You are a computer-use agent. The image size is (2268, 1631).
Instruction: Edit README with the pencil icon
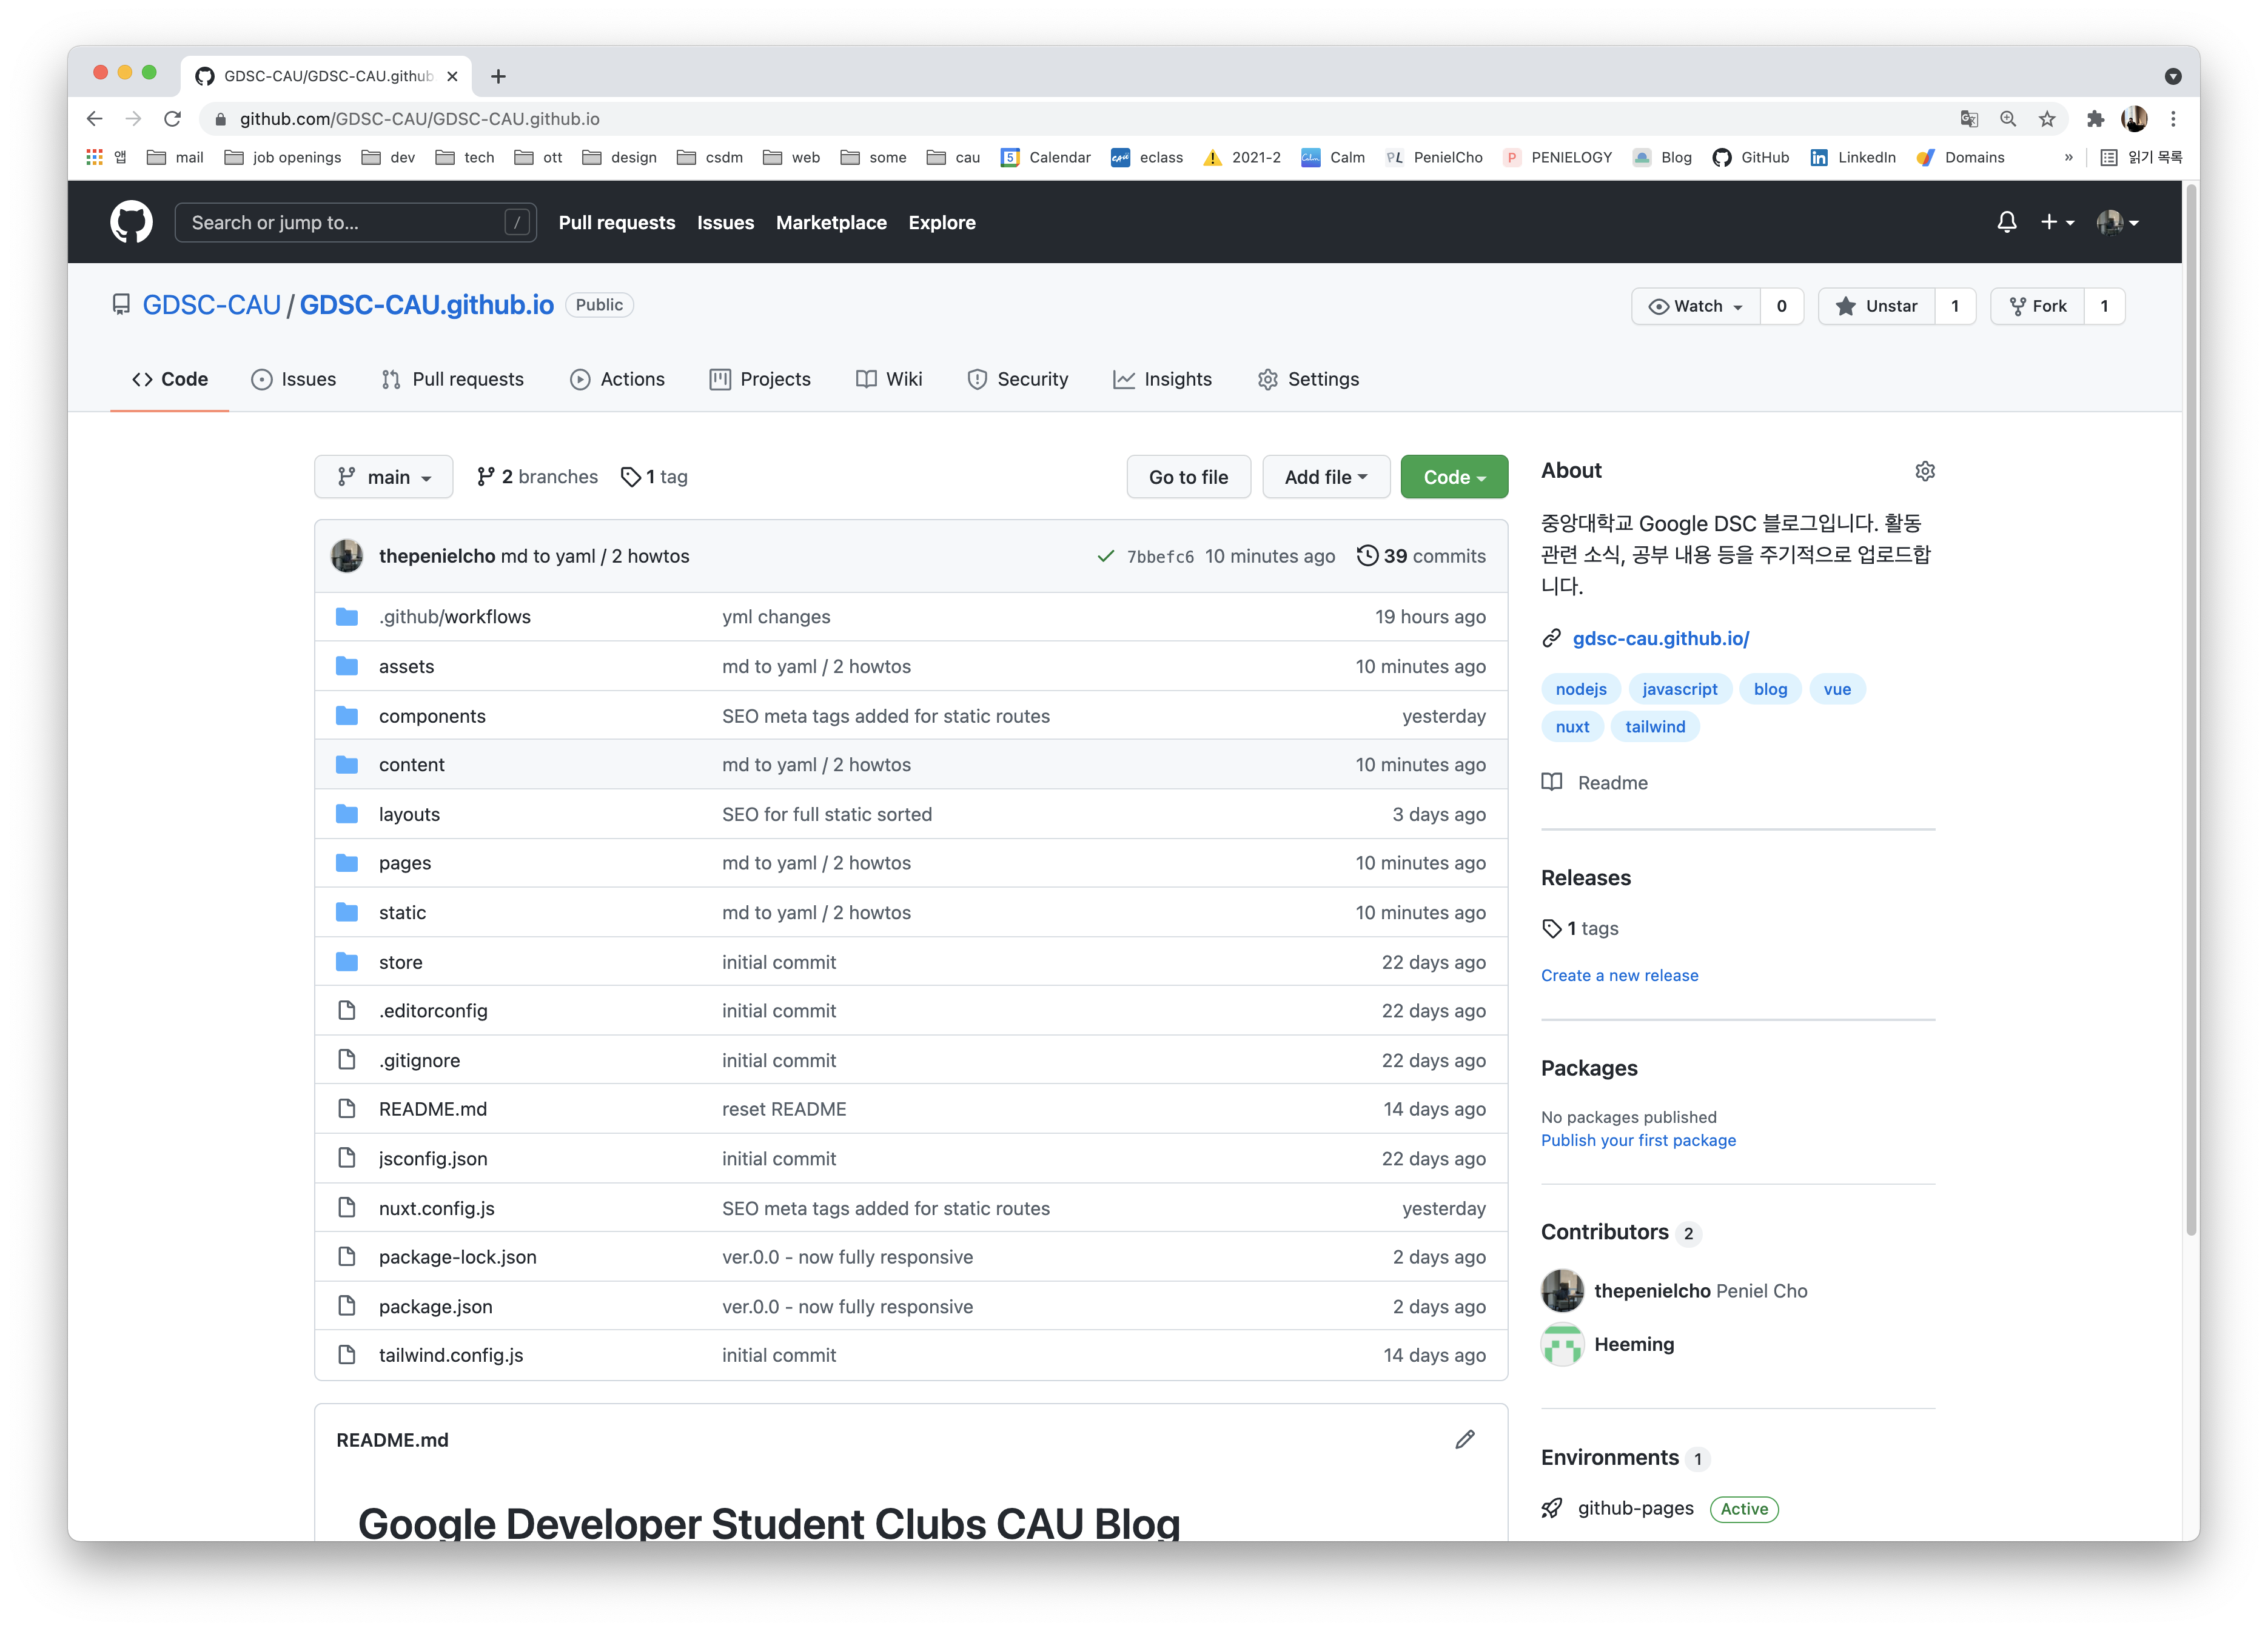point(1465,1439)
